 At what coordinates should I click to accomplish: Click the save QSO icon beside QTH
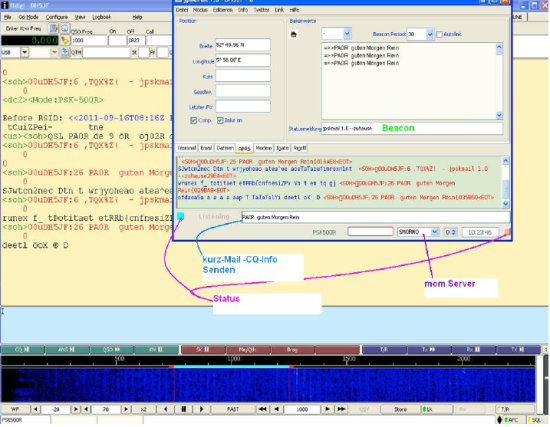pos(65,52)
